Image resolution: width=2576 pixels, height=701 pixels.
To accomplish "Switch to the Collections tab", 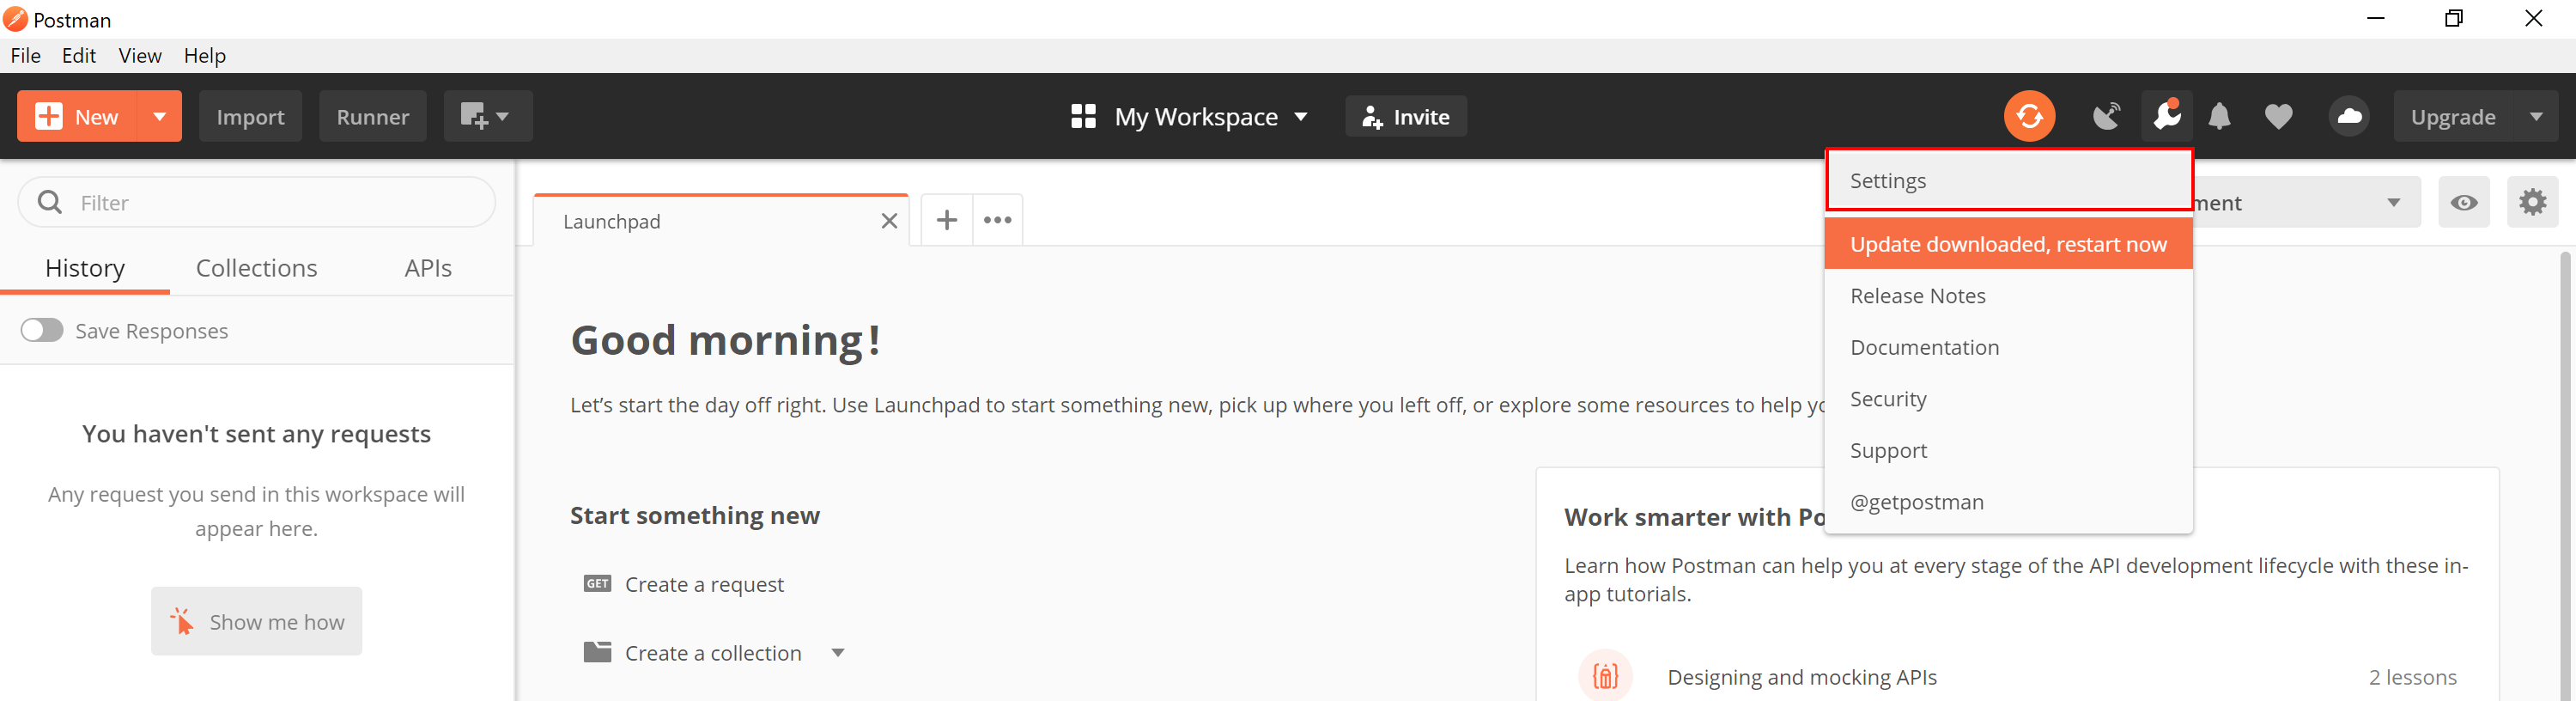I will click(256, 268).
